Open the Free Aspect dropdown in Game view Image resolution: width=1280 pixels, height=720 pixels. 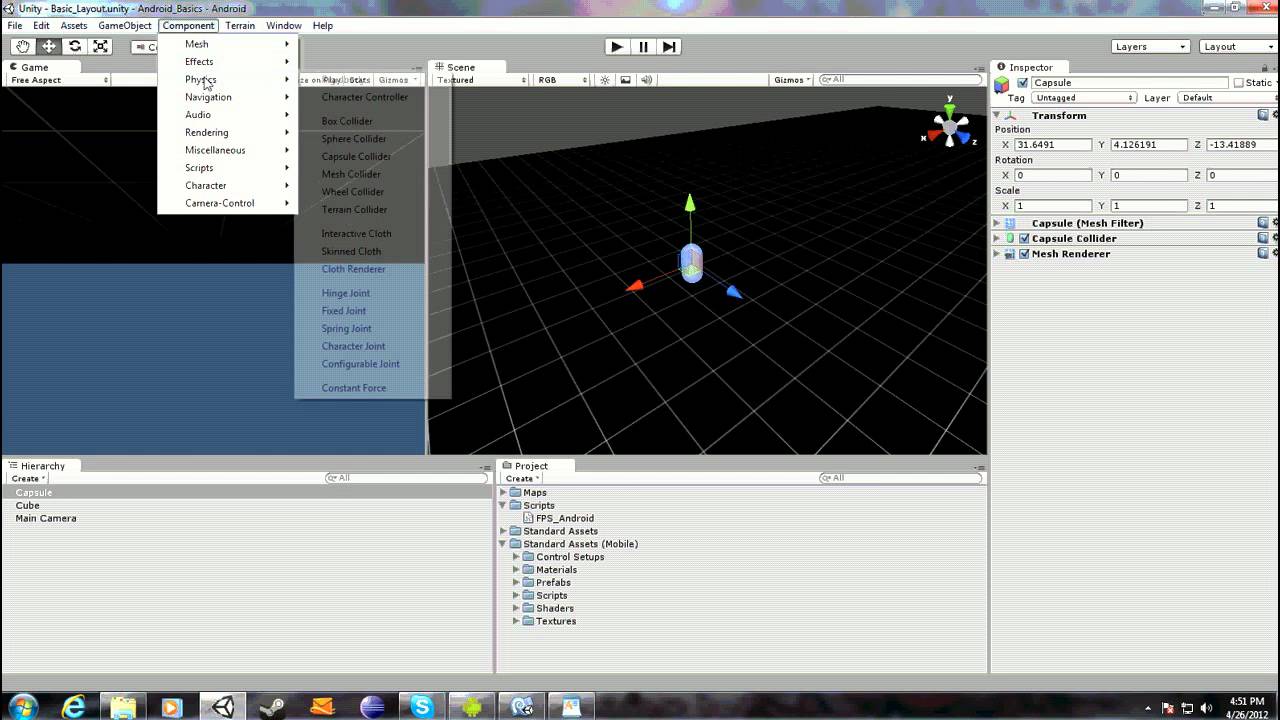coord(59,80)
